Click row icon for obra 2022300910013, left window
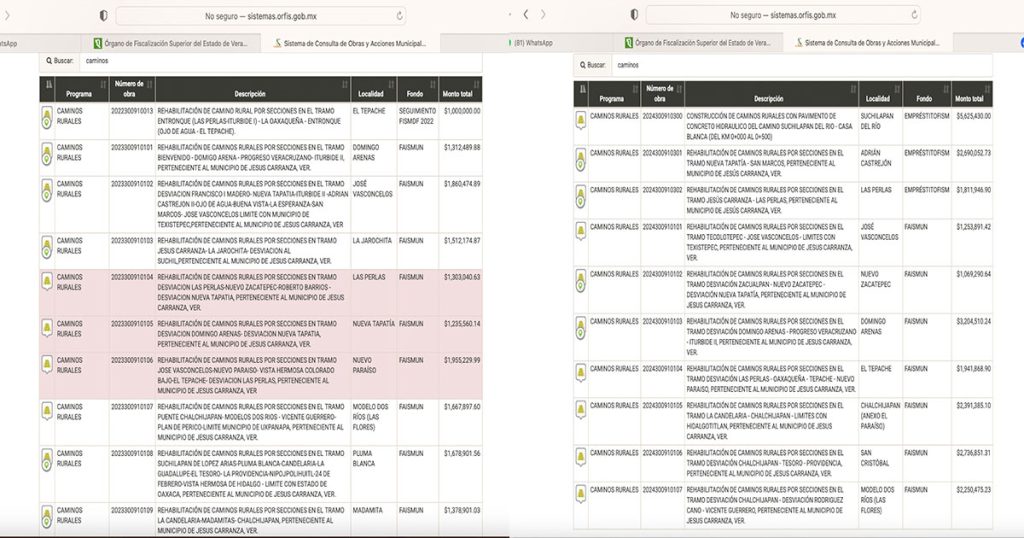The width and height of the screenshot is (1024, 538). coord(47,118)
